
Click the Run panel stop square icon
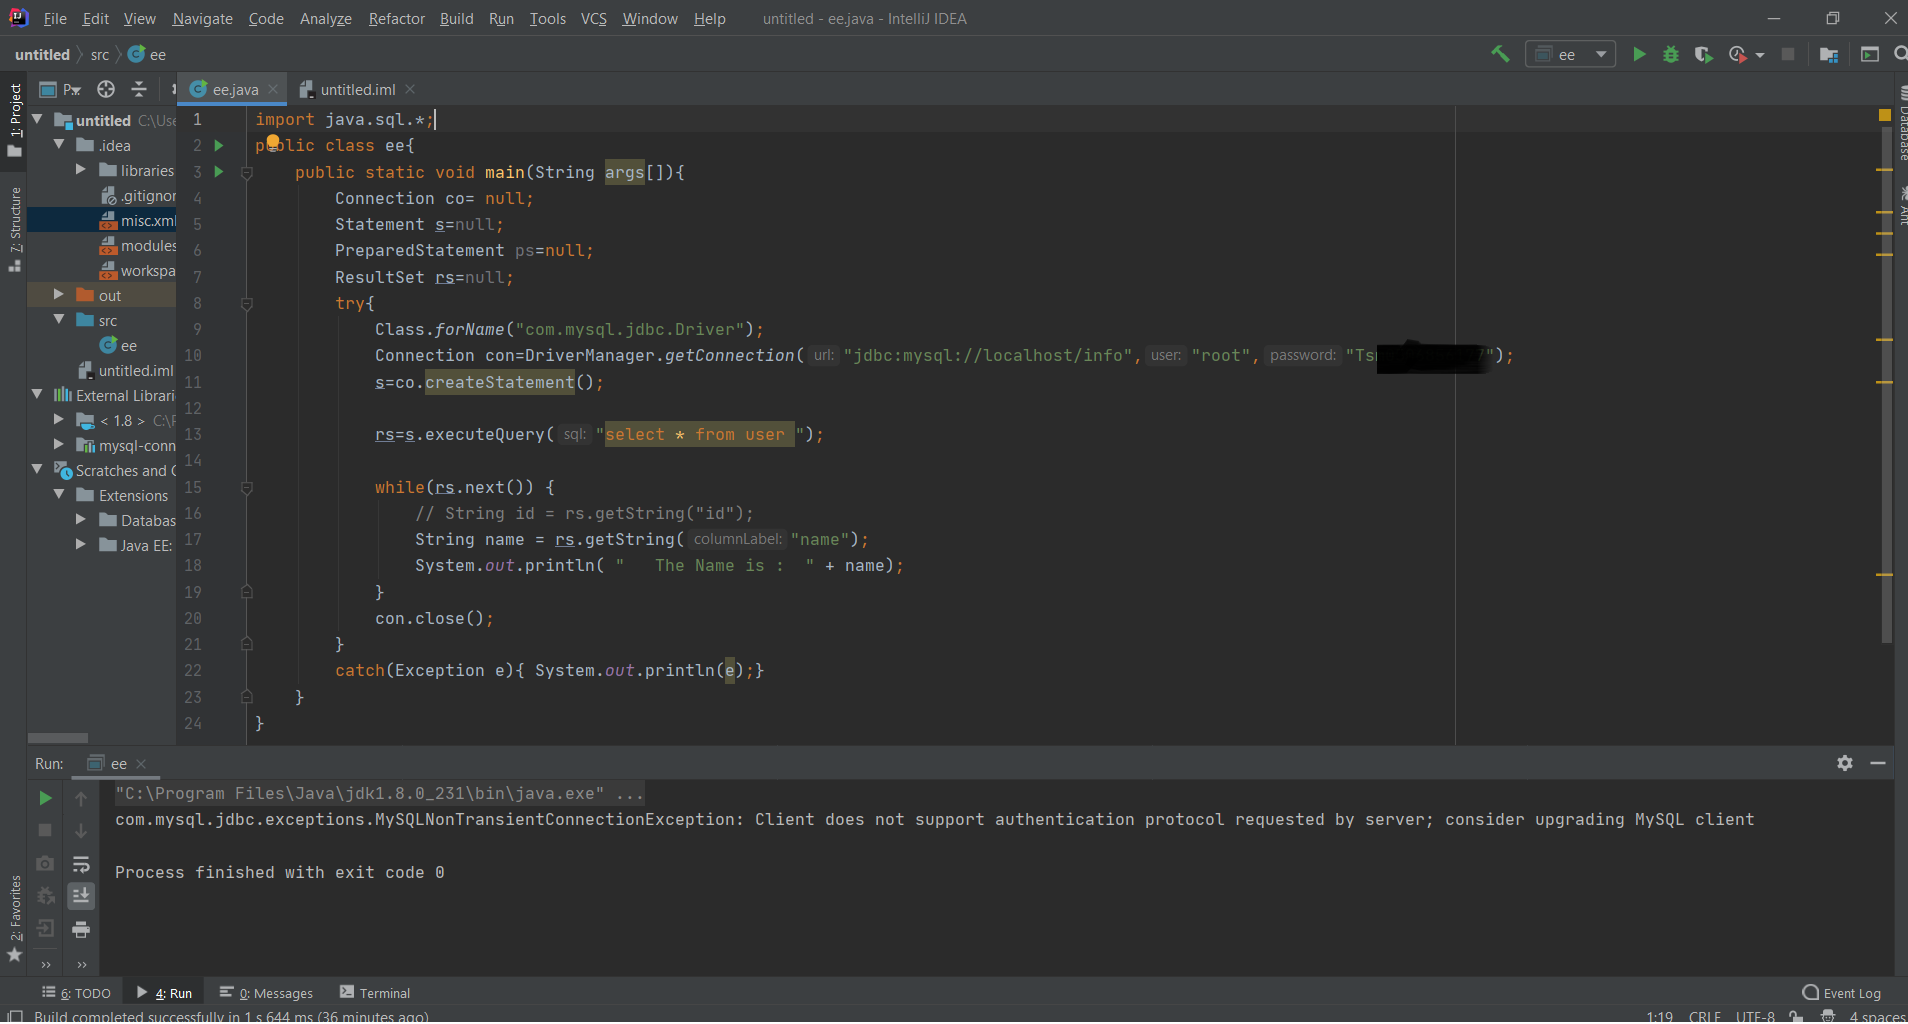(45, 830)
